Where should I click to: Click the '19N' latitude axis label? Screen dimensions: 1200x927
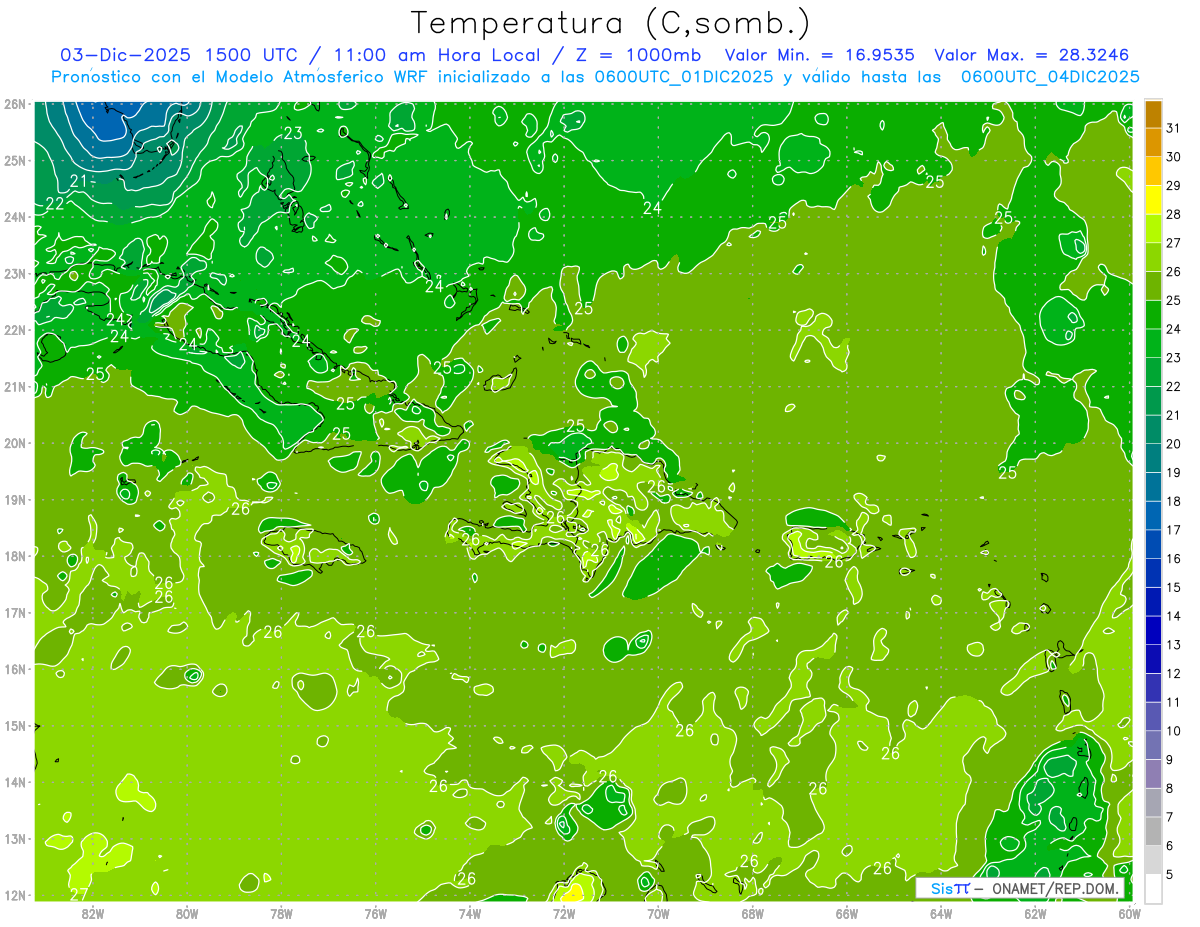[x=14, y=499]
